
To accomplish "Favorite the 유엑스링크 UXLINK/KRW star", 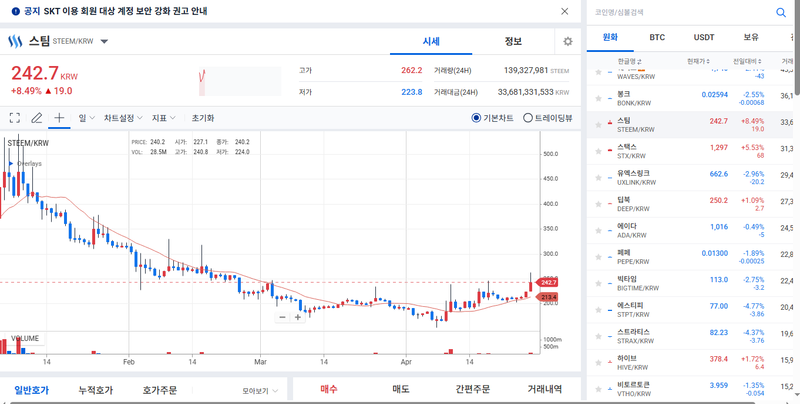I will click(x=598, y=178).
